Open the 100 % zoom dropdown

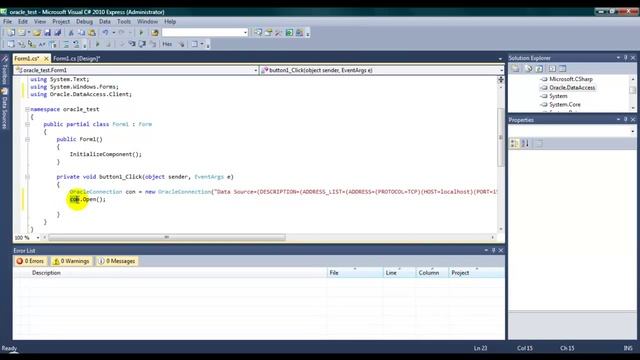coord(38,238)
